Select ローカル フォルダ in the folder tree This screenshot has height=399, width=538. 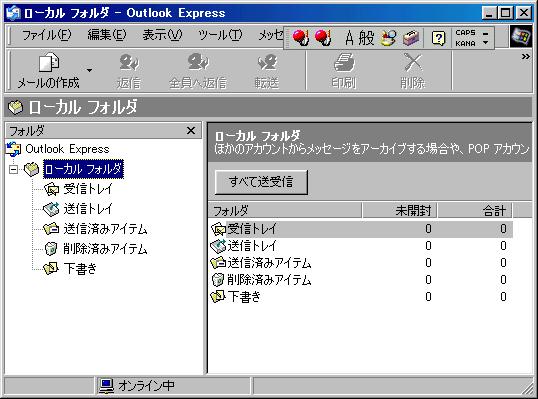(83, 169)
